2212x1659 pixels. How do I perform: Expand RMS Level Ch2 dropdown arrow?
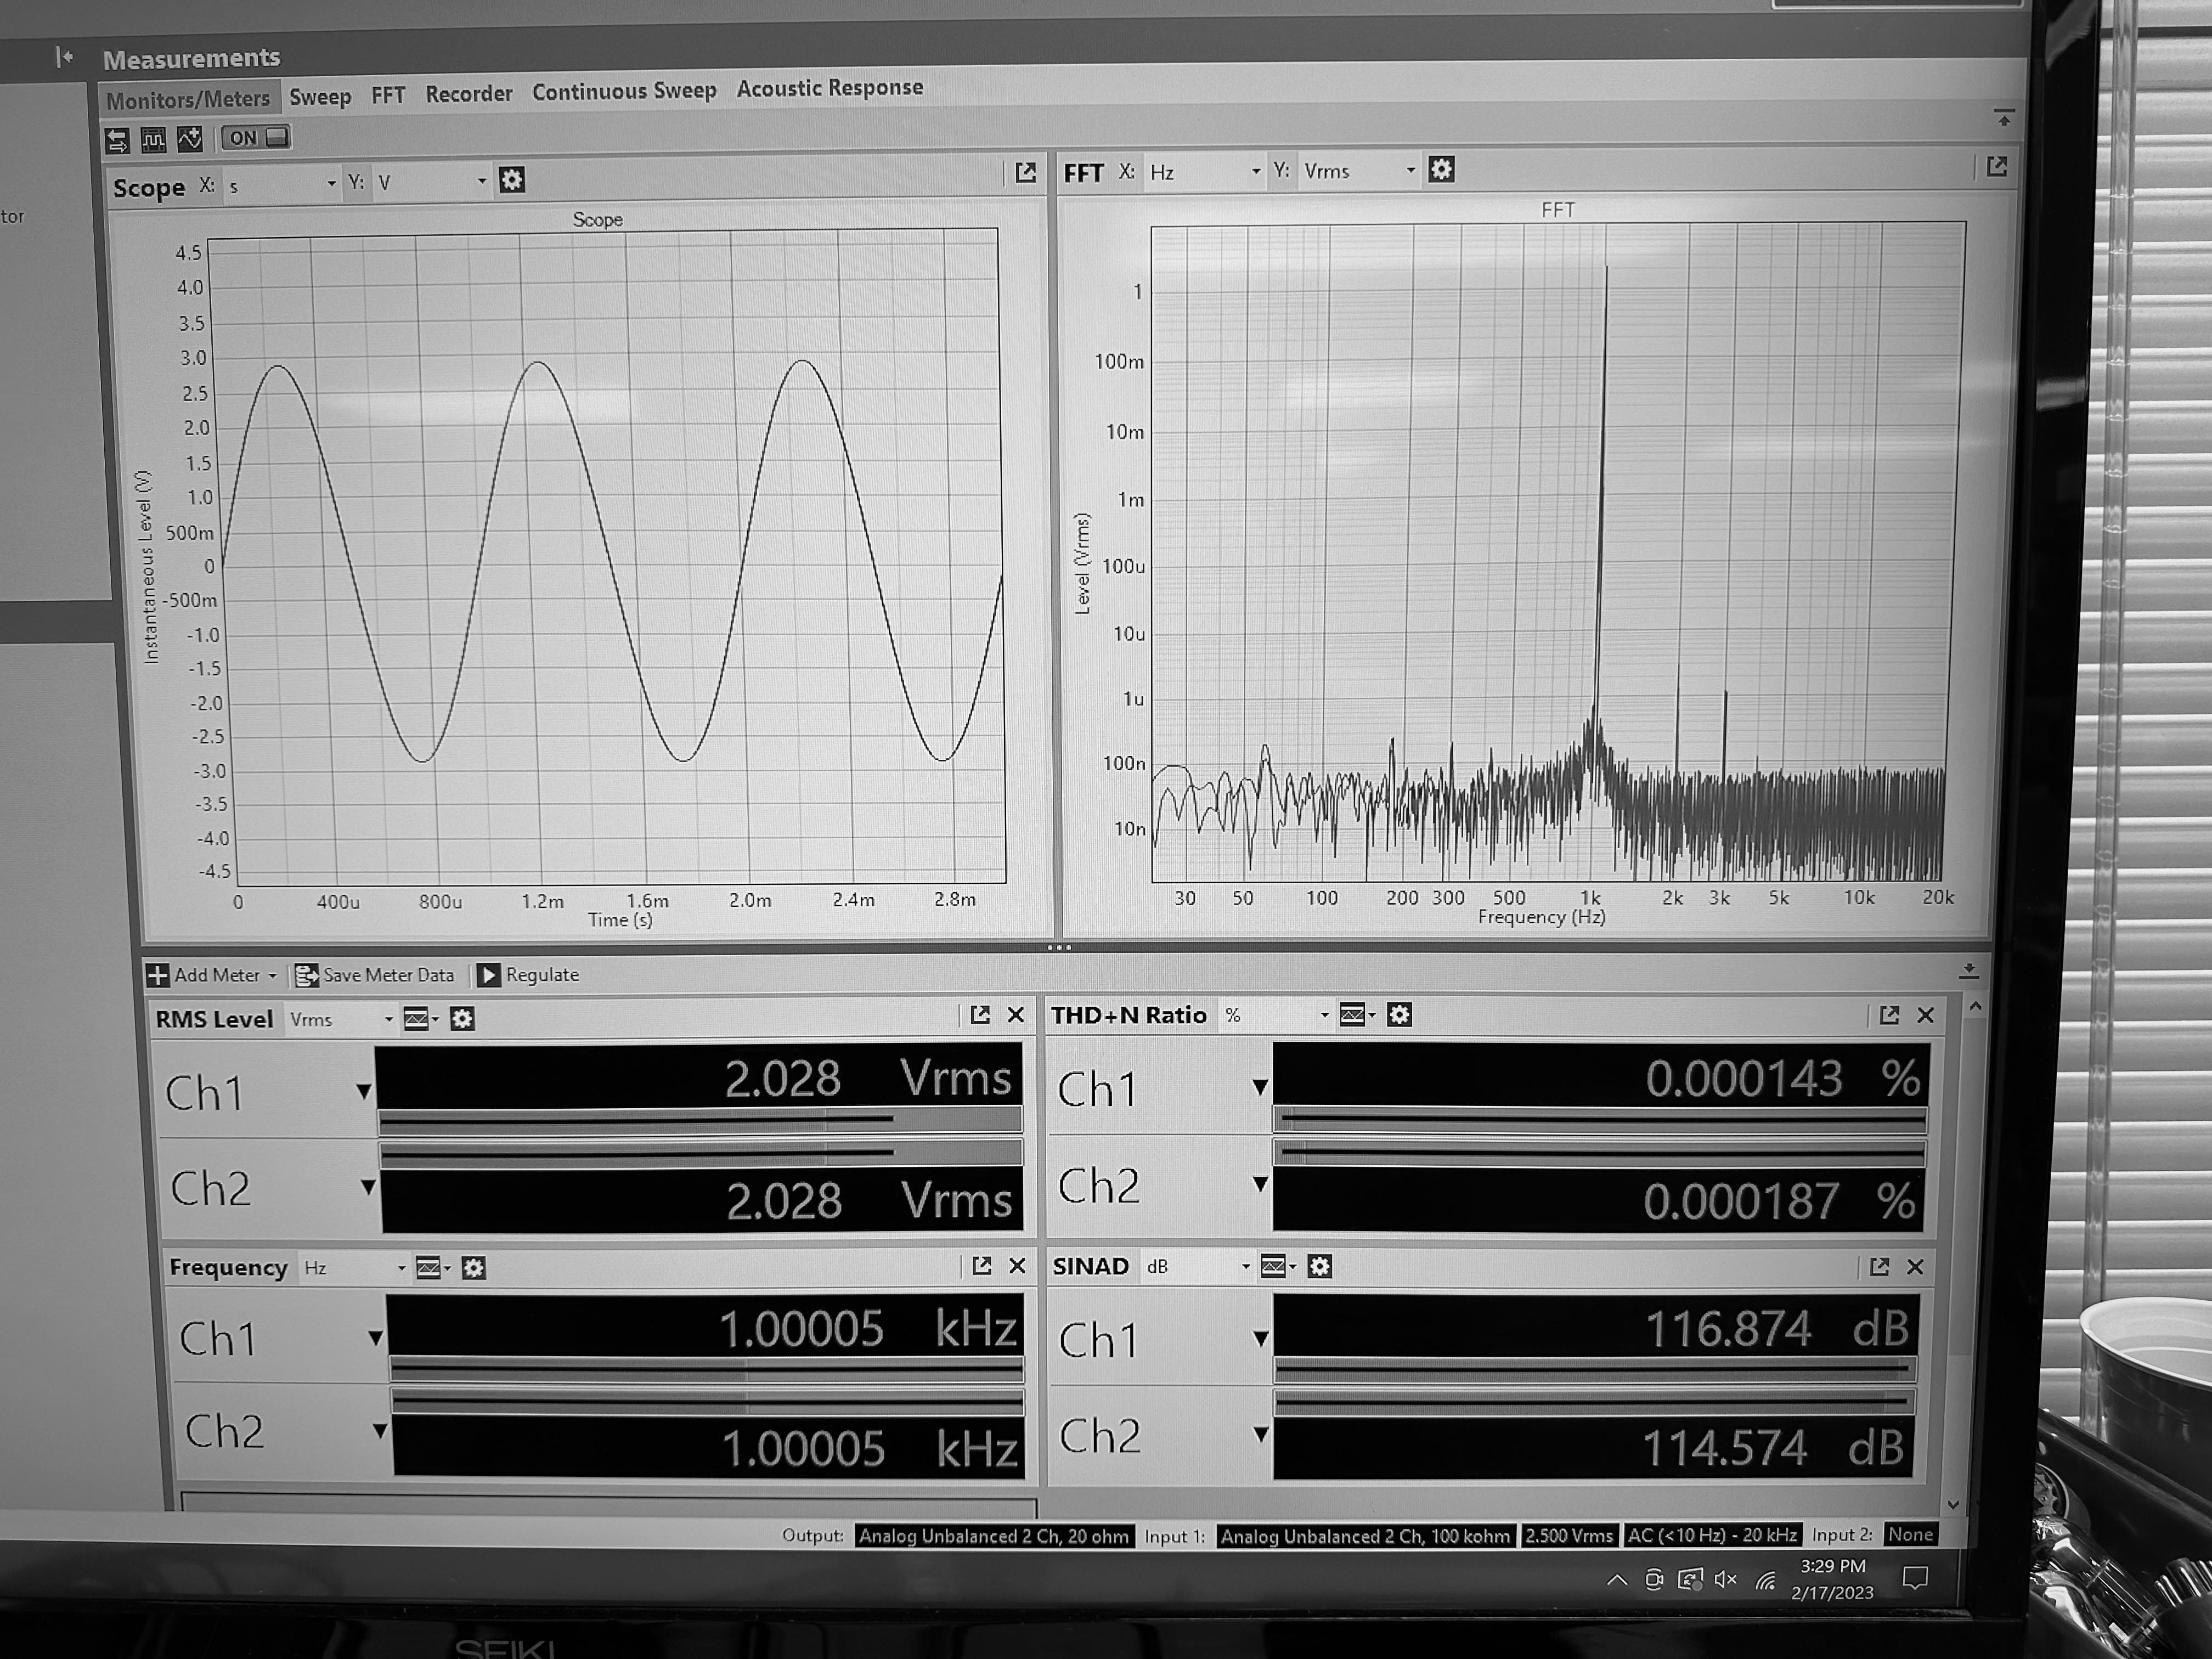pos(368,1187)
